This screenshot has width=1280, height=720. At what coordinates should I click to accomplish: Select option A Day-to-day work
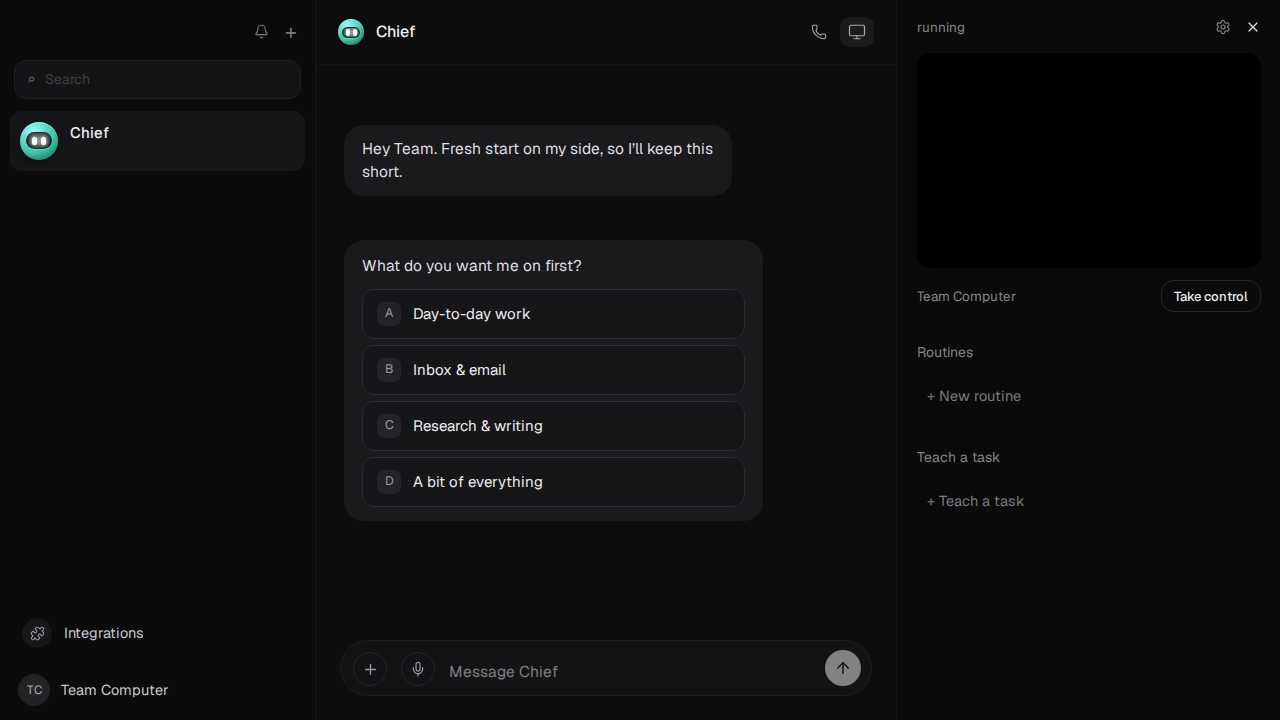(x=553, y=314)
